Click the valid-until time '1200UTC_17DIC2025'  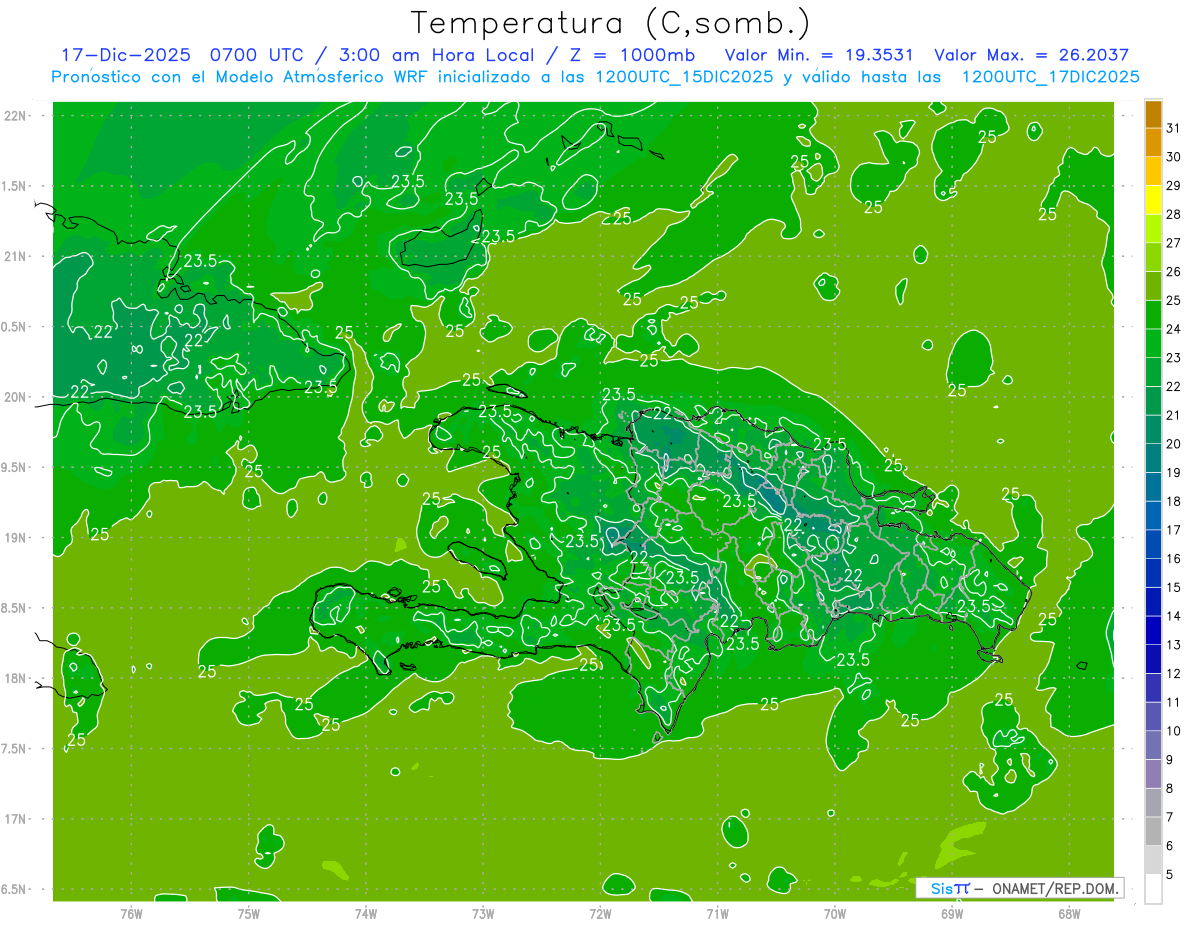1050,77
